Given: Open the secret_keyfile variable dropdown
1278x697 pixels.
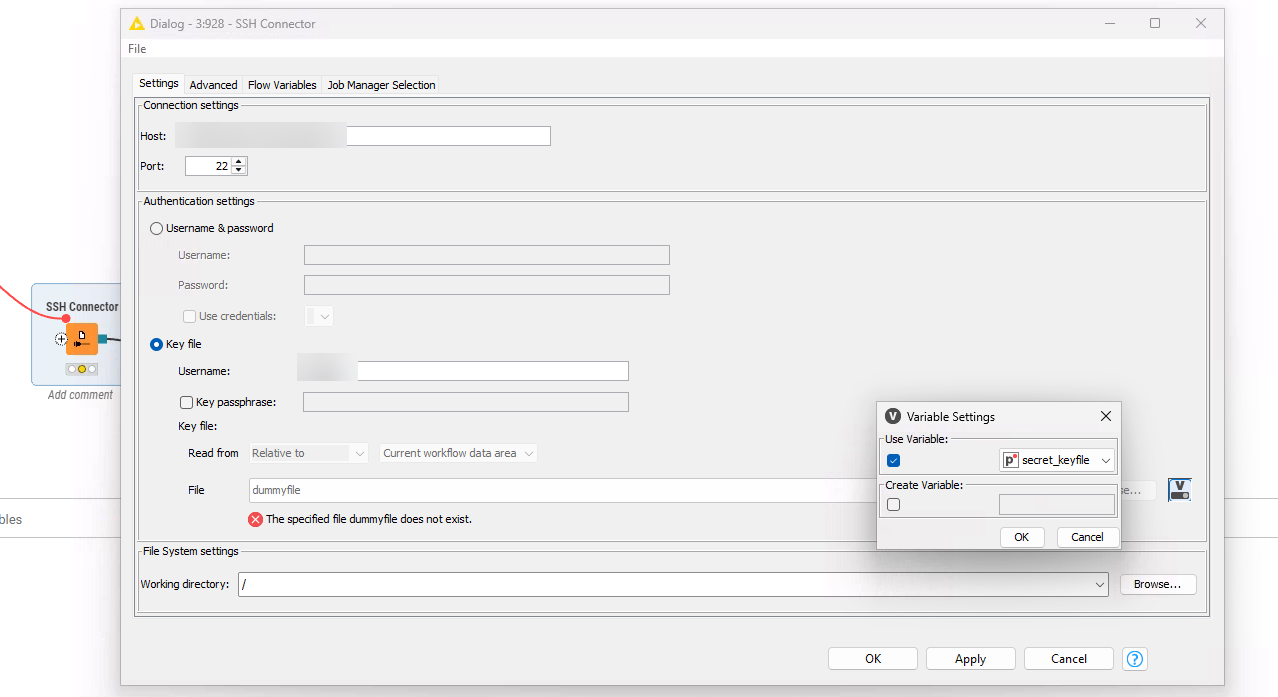Looking at the screenshot, I should tap(1058, 460).
